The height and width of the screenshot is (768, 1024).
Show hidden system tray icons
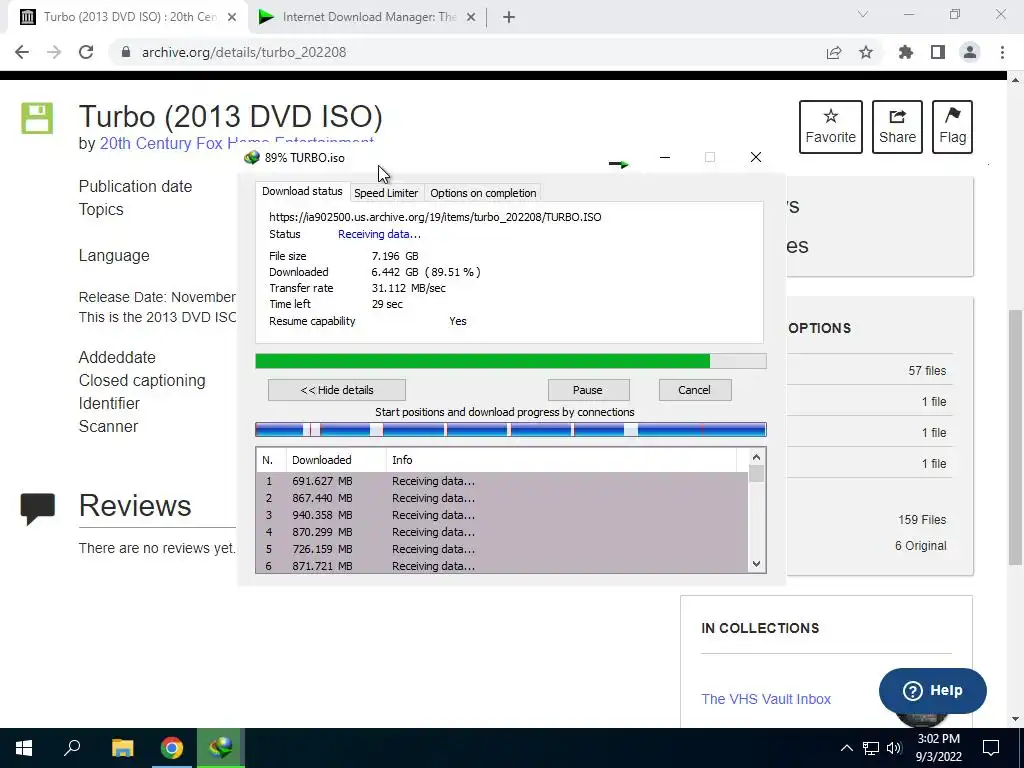click(846, 748)
